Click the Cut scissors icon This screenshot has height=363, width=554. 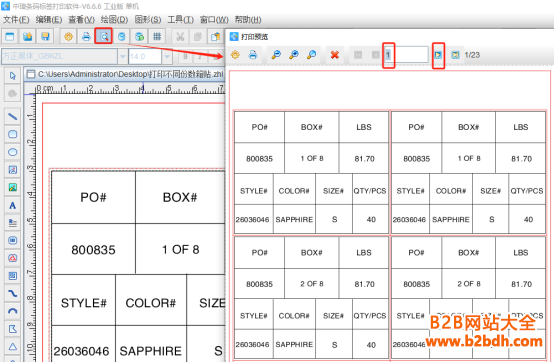180,36
